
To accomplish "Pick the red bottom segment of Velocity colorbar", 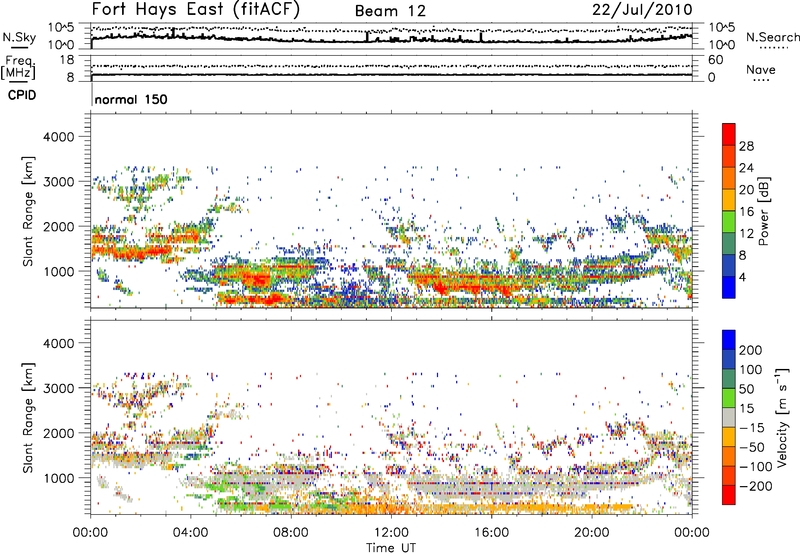I will pyautogui.click(x=729, y=495).
